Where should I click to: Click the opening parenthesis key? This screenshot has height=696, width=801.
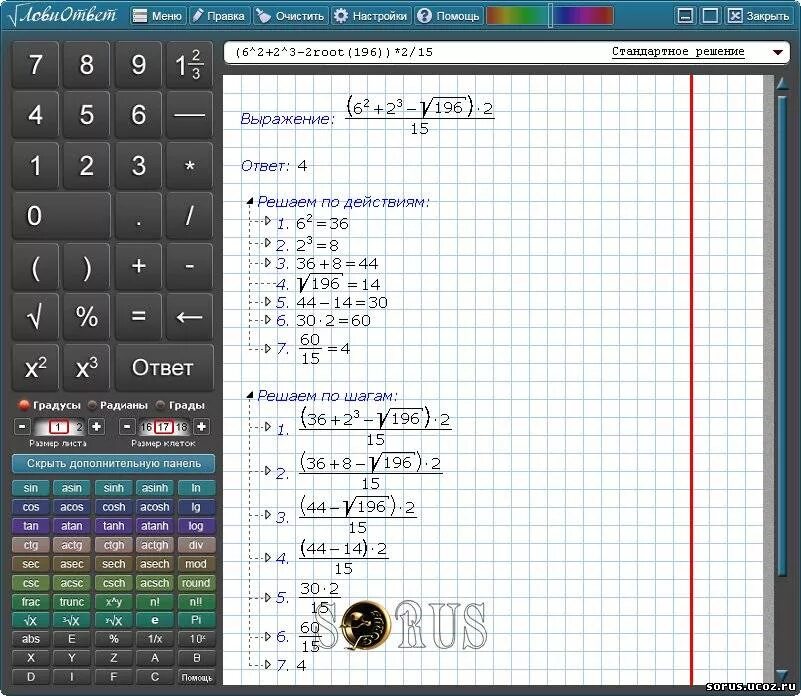35,267
